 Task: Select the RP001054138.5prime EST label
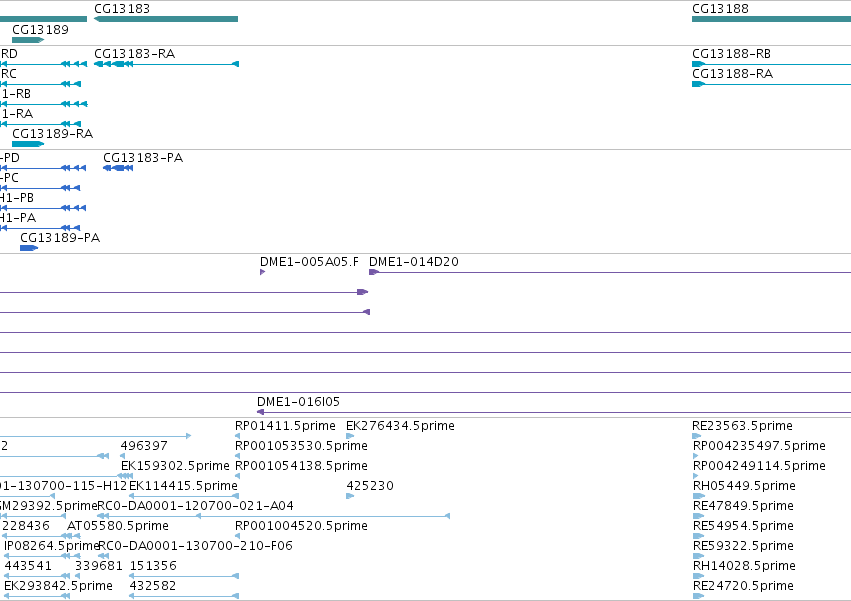(x=301, y=466)
